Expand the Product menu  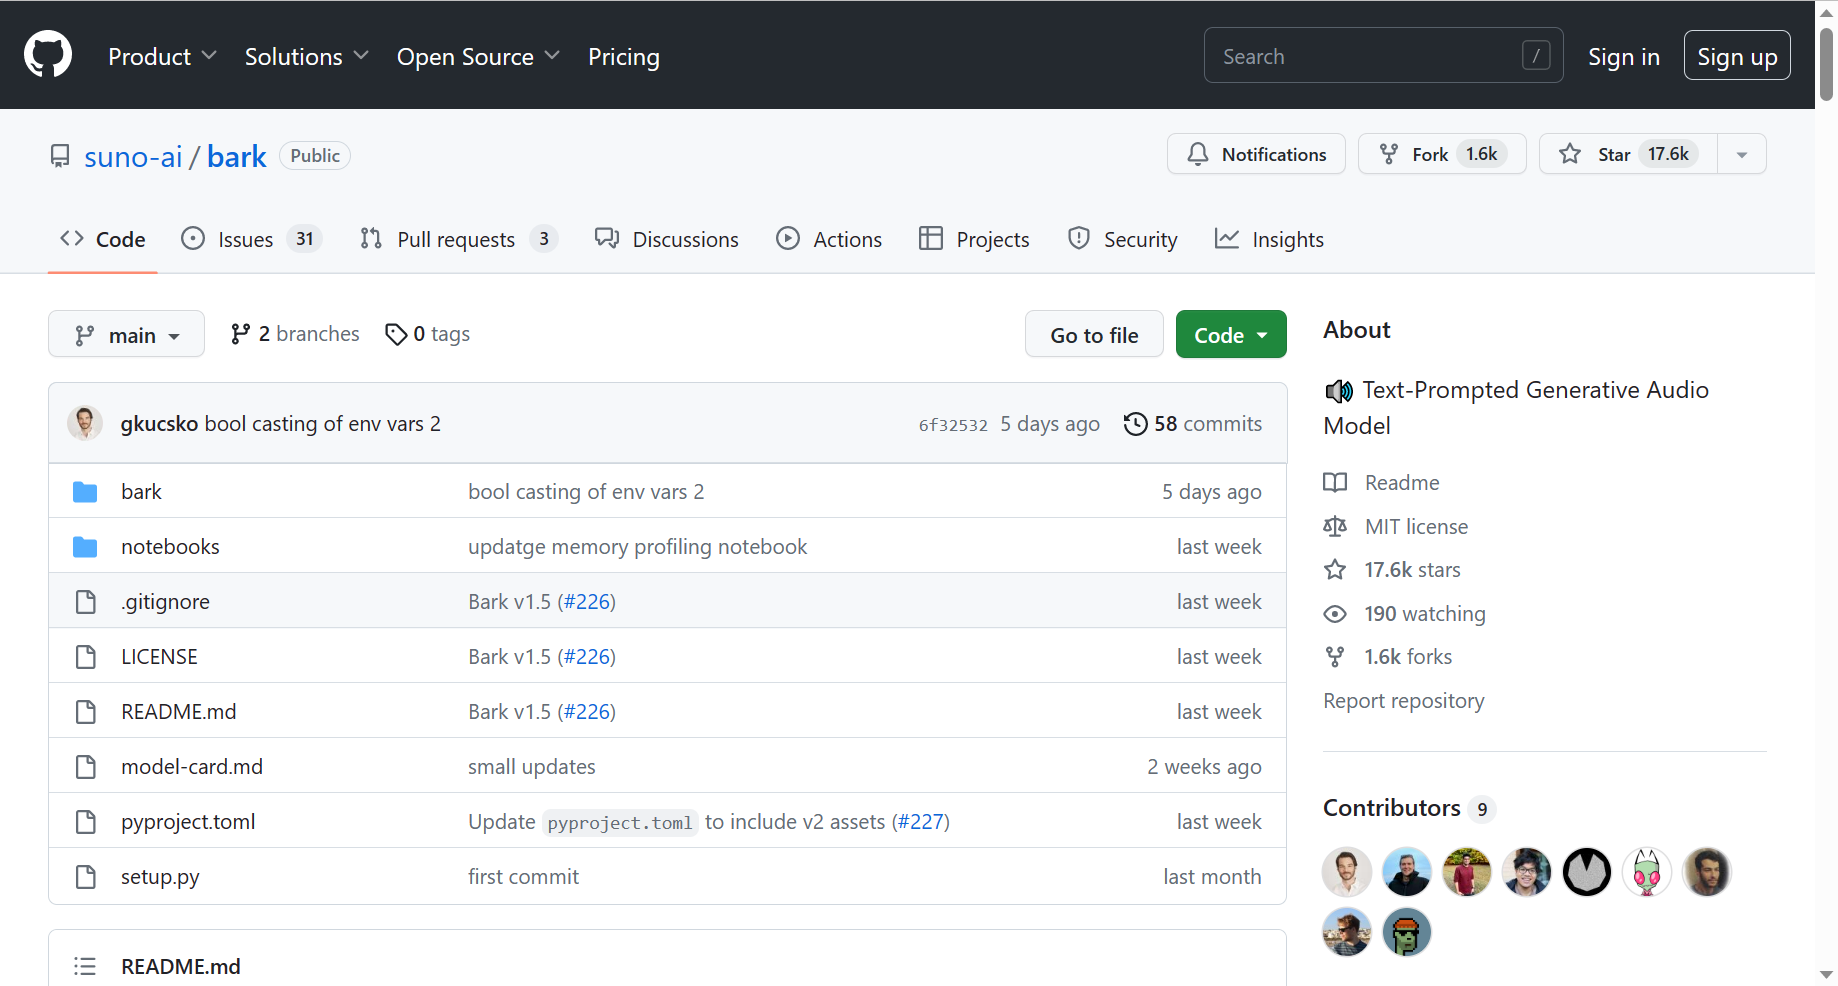coord(162,57)
